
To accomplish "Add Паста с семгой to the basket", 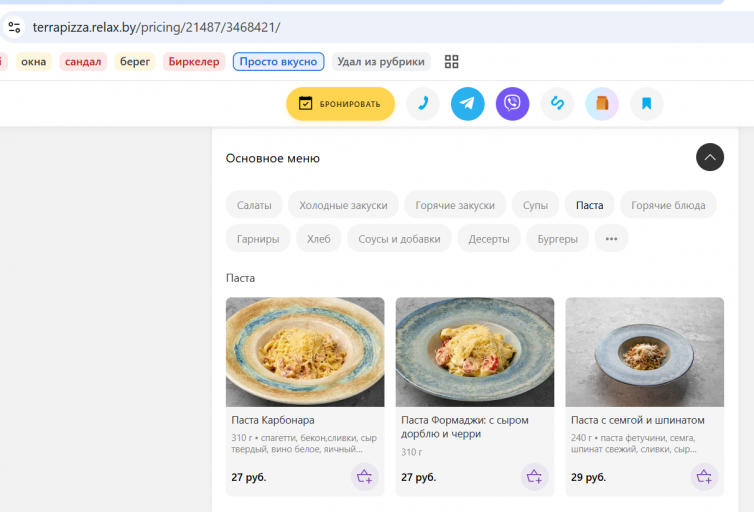I will click(704, 477).
